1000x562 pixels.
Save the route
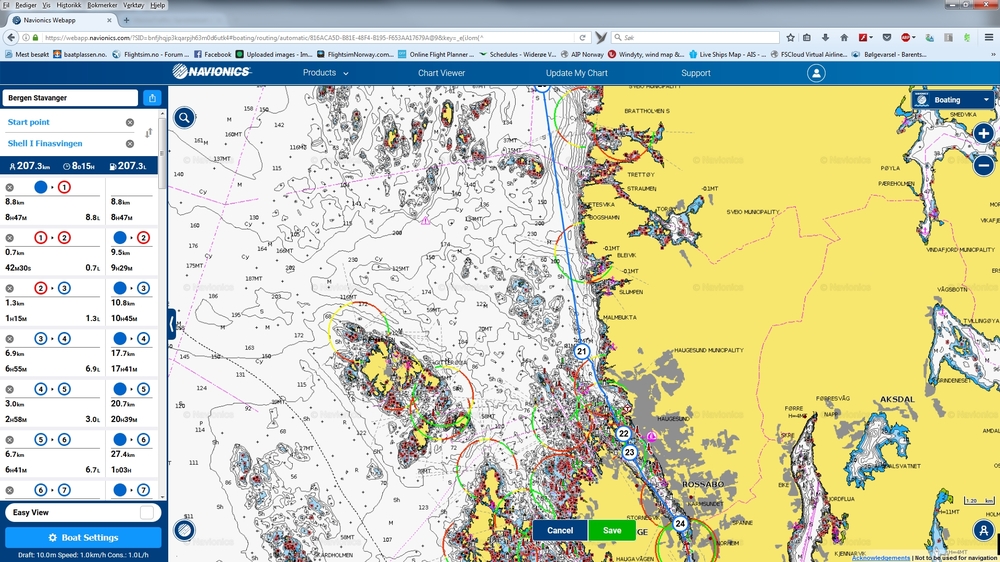[x=612, y=530]
